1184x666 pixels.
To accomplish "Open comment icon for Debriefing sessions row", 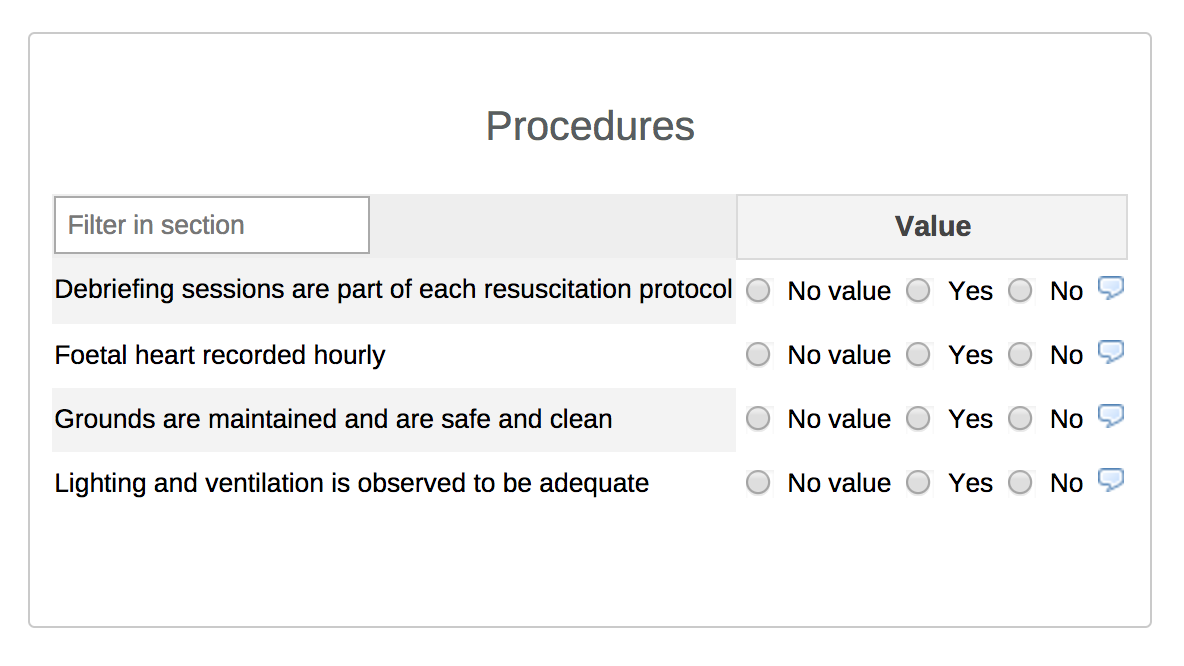I will (x=1110, y=289).
